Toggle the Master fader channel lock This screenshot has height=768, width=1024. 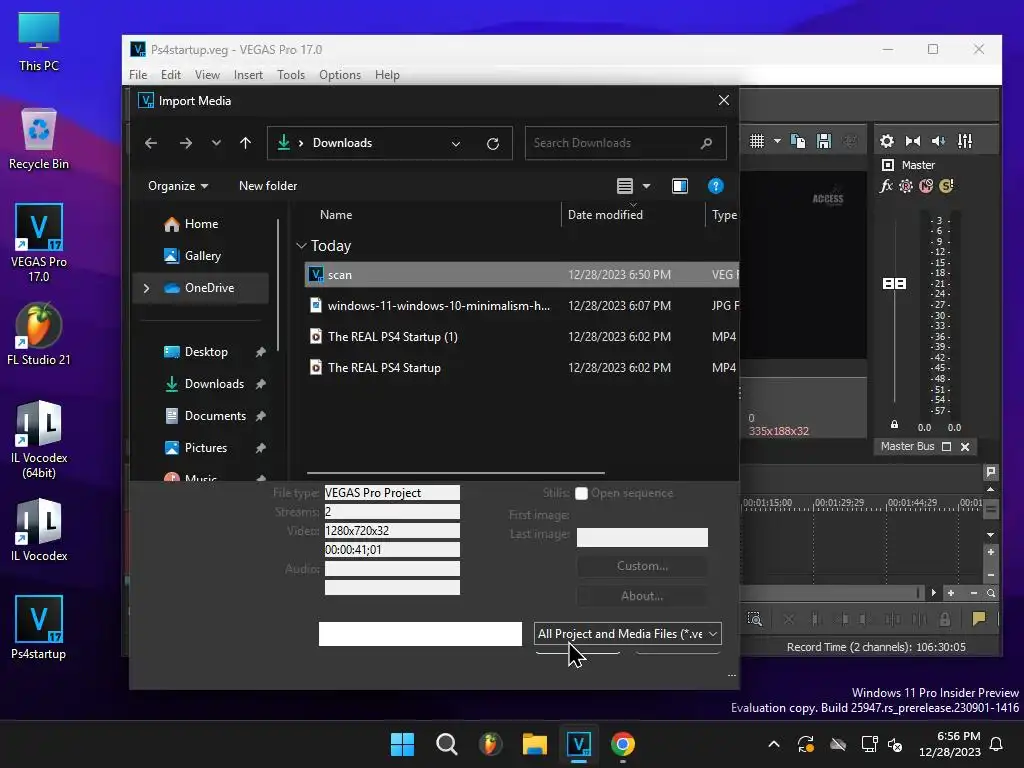895,425
